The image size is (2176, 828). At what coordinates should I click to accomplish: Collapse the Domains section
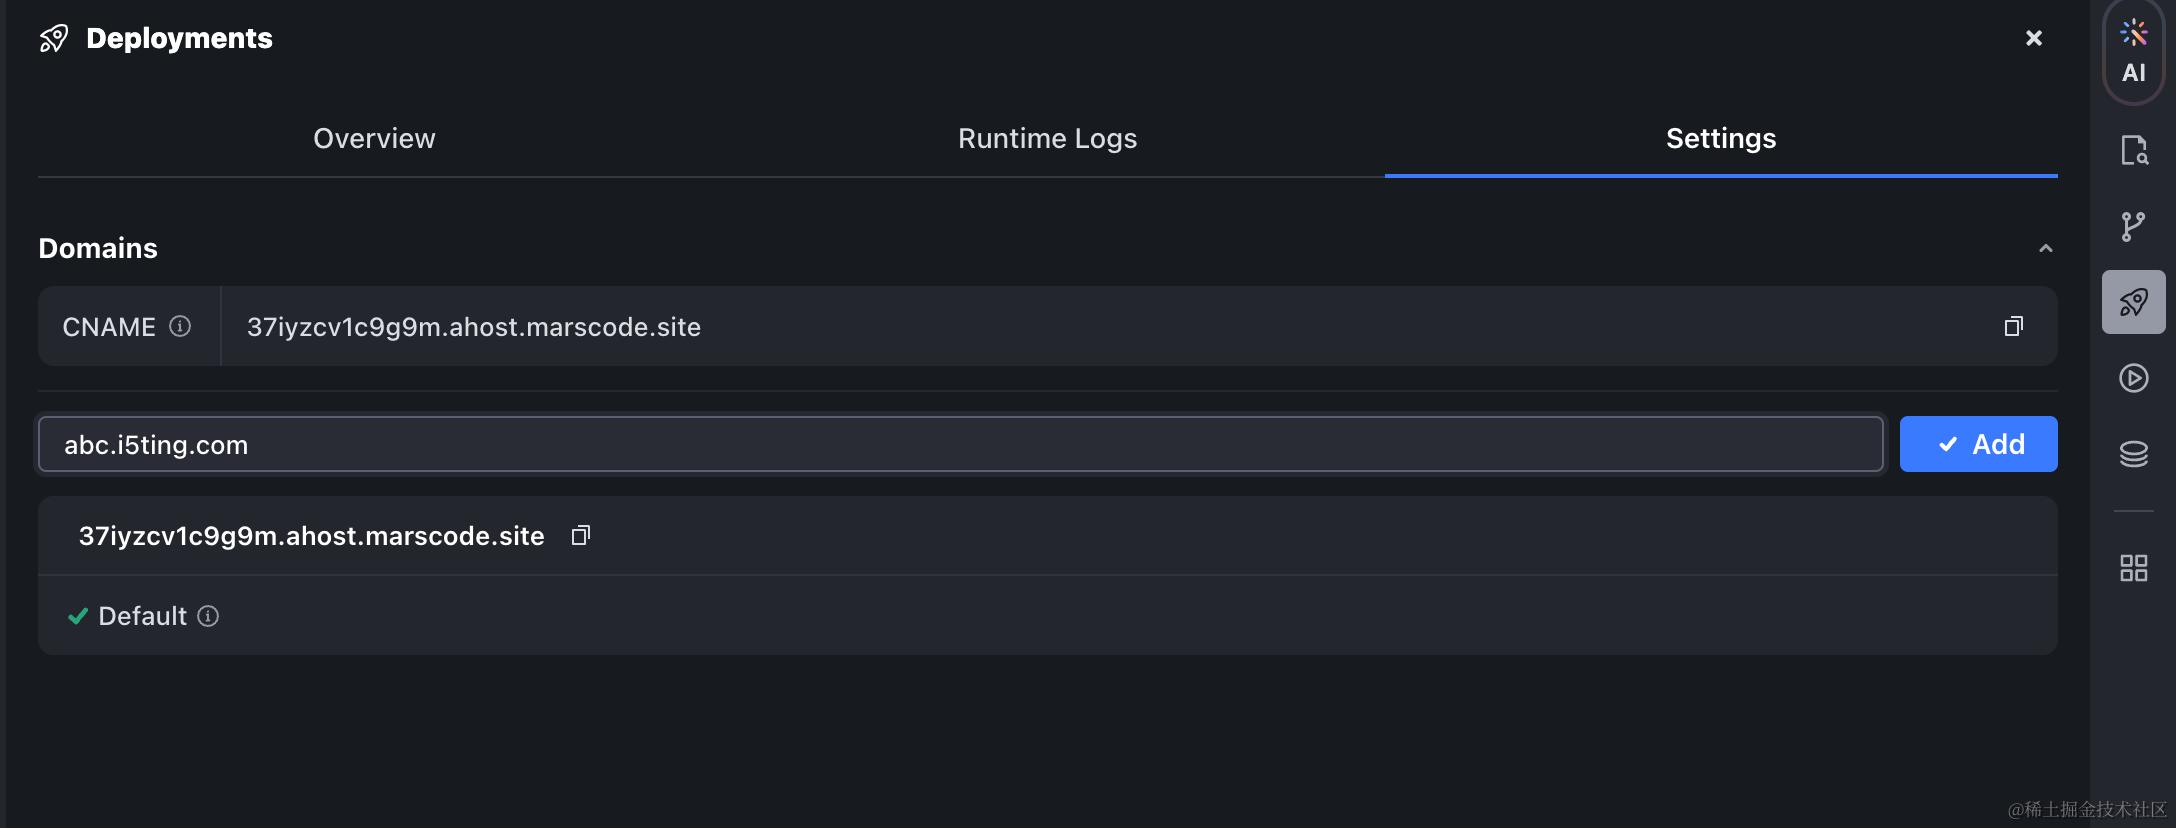tap(2045, 249)
